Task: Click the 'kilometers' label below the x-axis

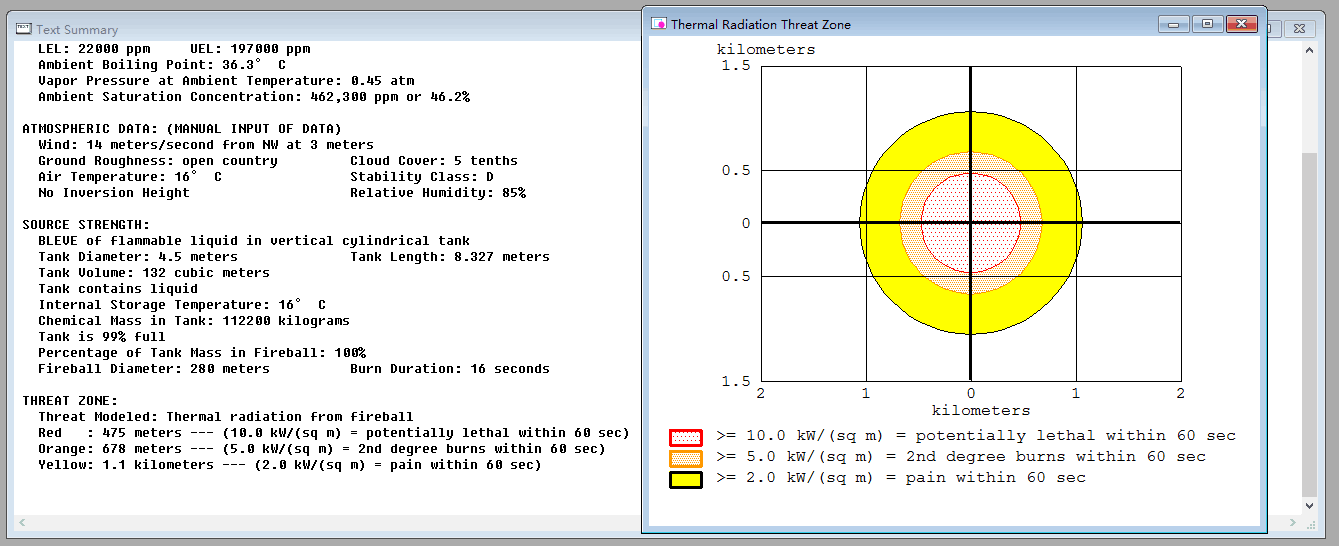Action: point(981,410)
